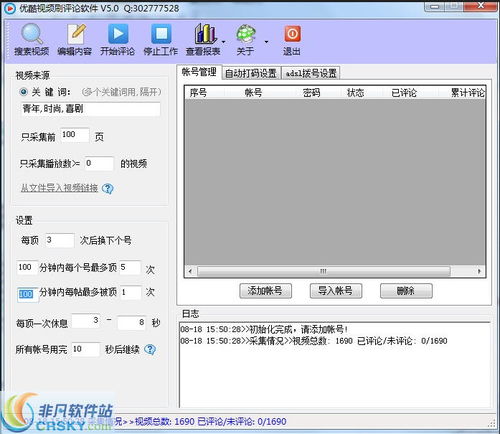Viewport: 500px width, 434px height.
Task: Expand the dropdown arrow beside 查看报表
Action: (x=223, y=42)
